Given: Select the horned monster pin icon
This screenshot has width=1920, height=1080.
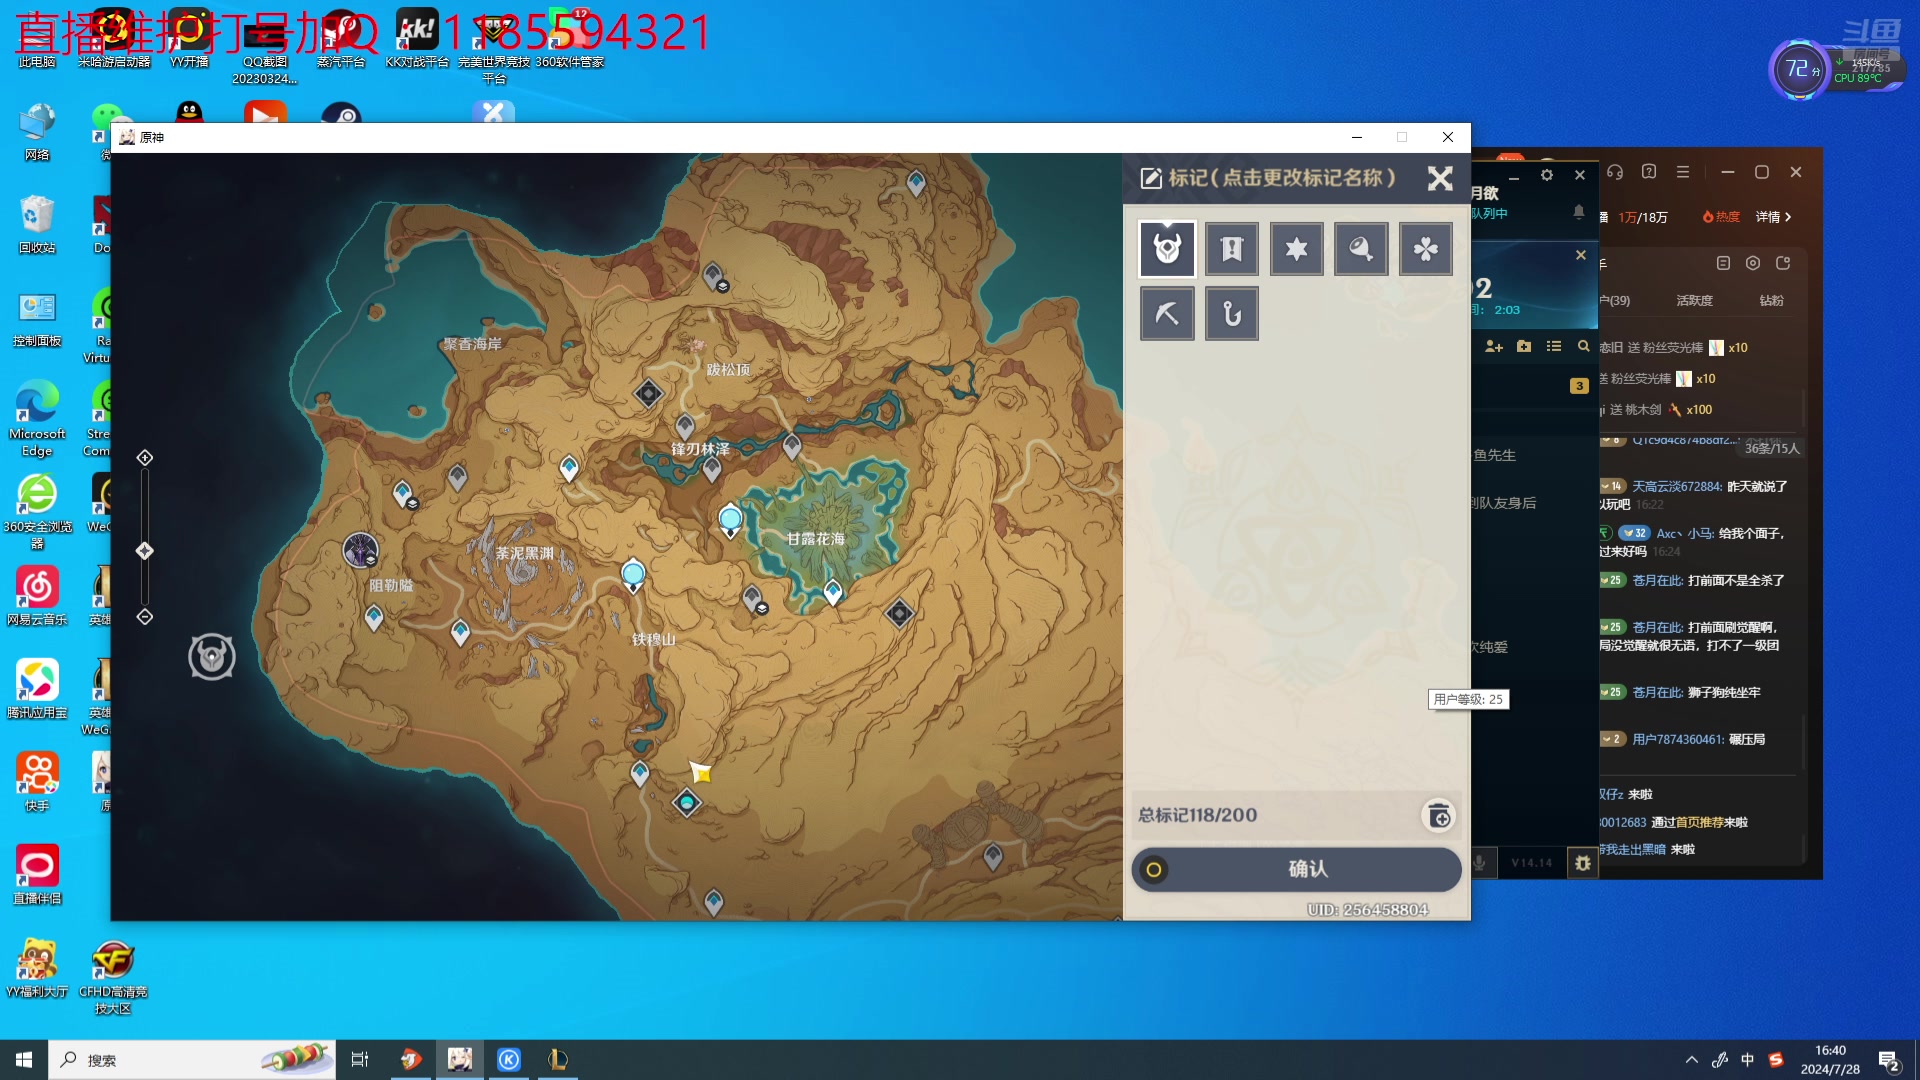Looking at the screenshot, I should point(1167,249).
